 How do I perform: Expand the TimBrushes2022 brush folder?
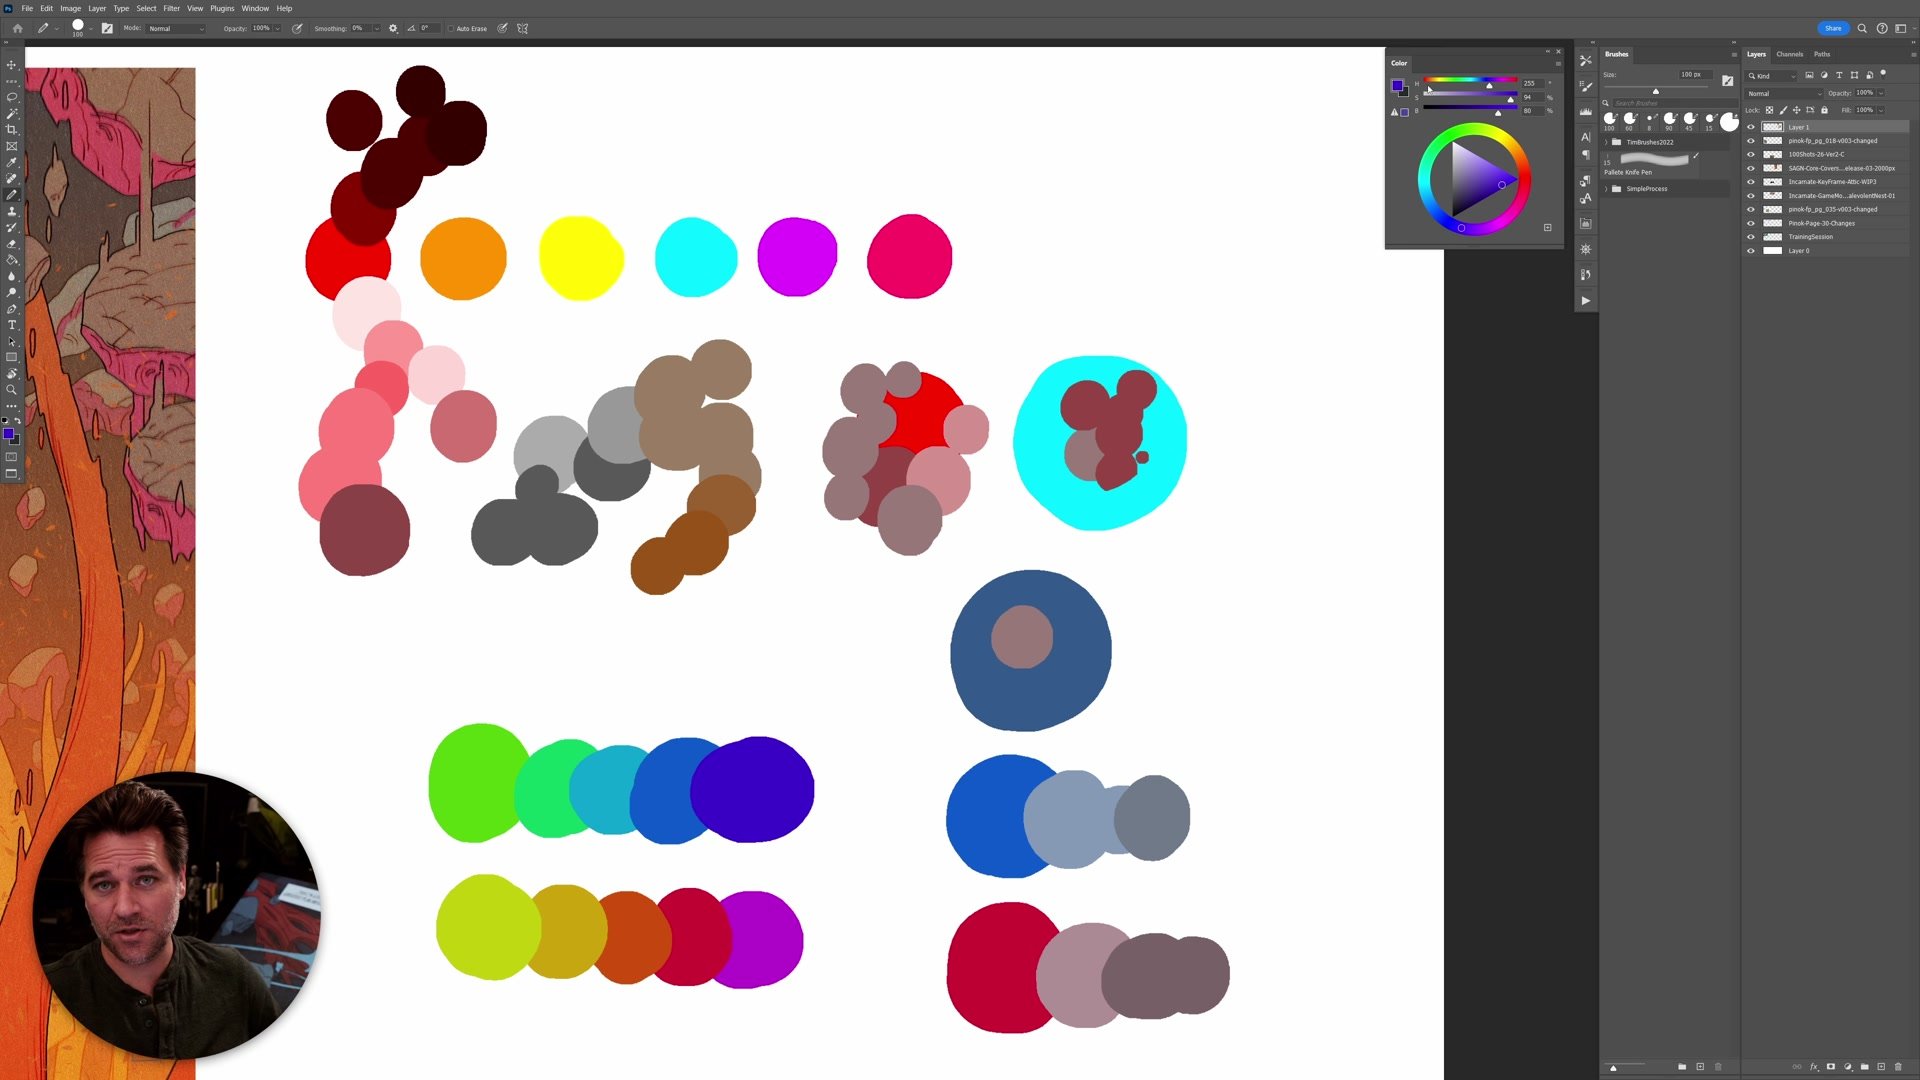(1607, 142)
